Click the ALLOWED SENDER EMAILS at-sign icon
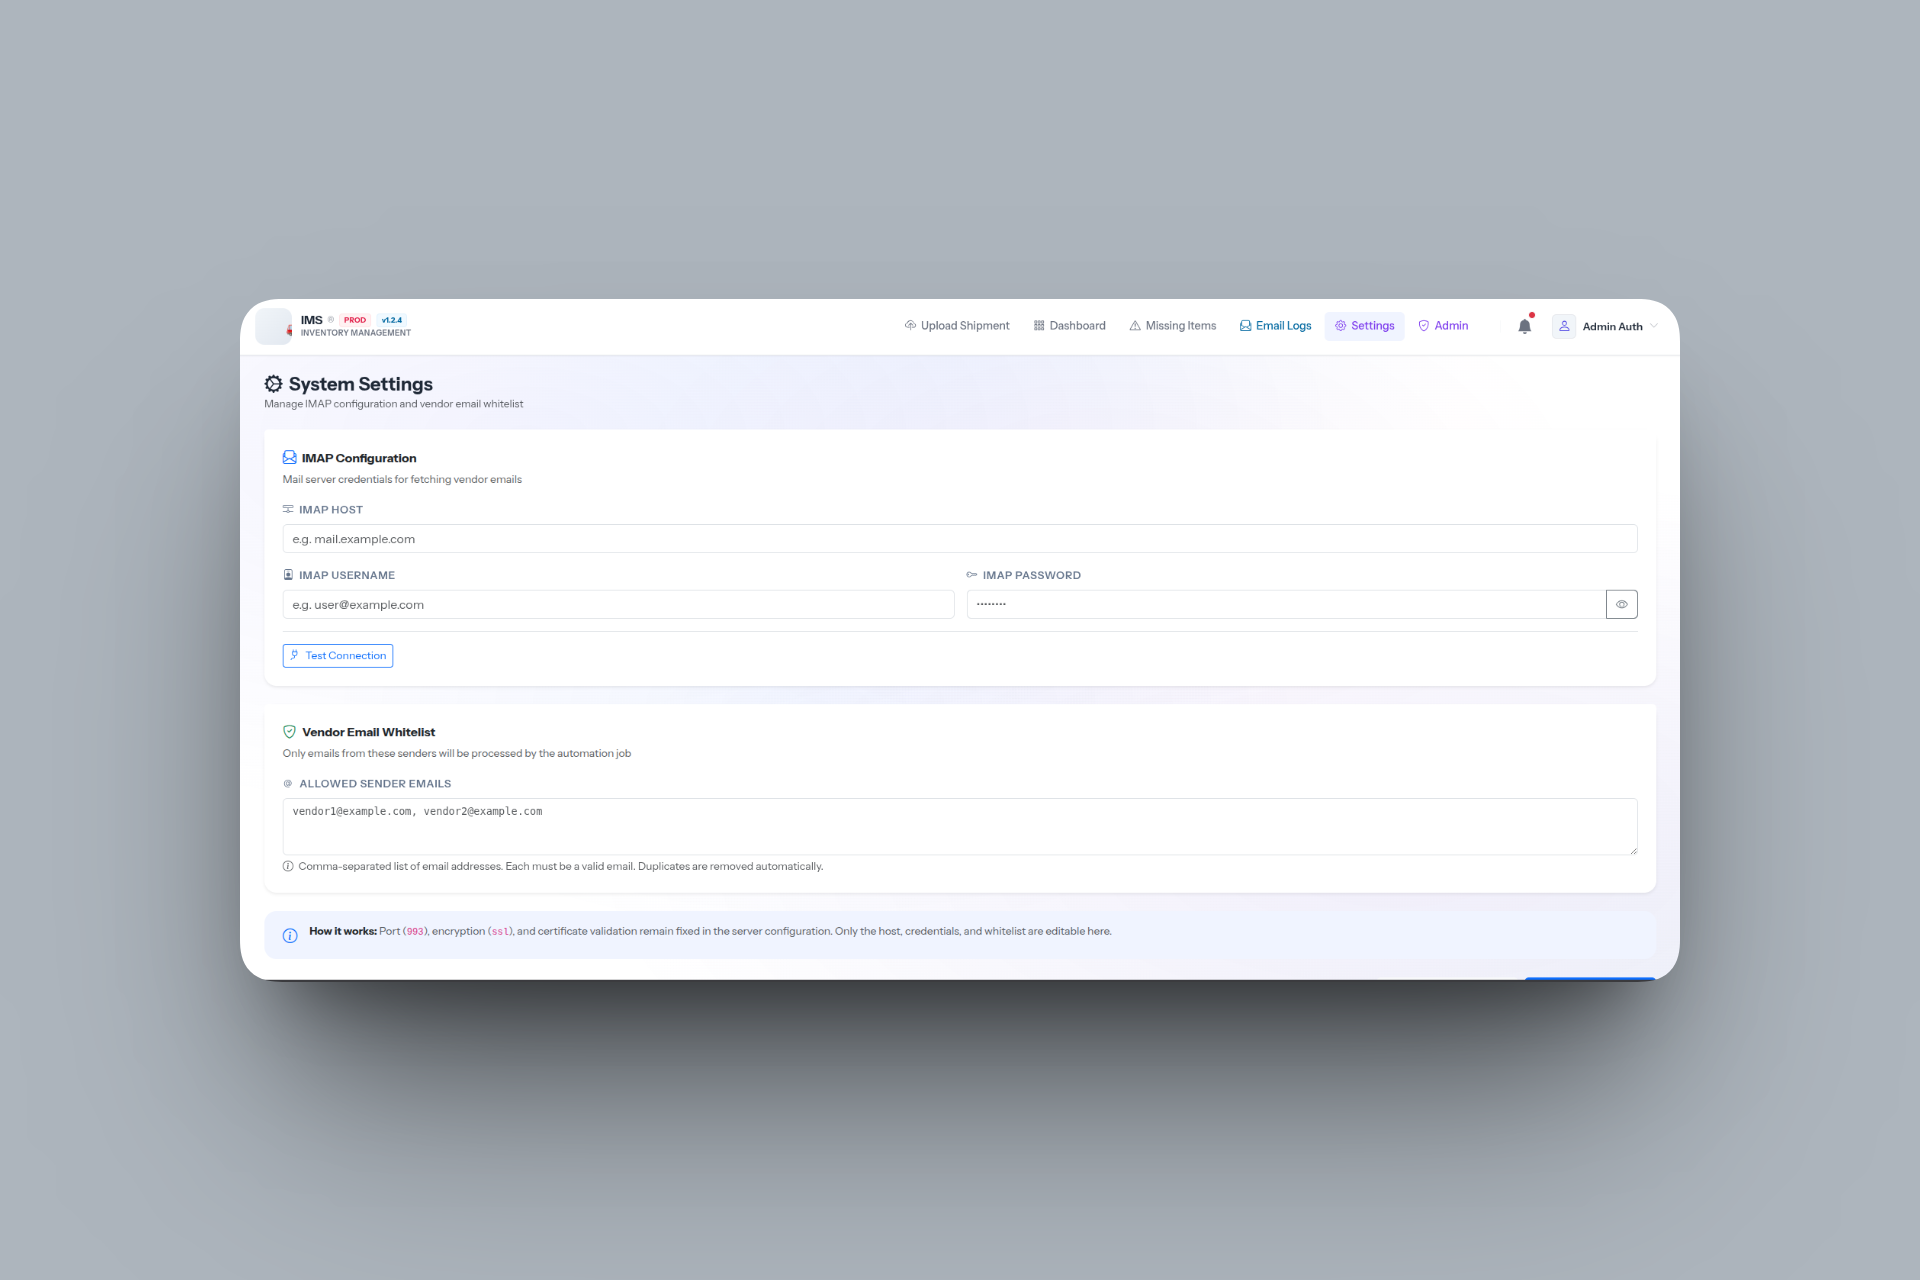This screenshot has height=1280, width=1920. point(288,784)
